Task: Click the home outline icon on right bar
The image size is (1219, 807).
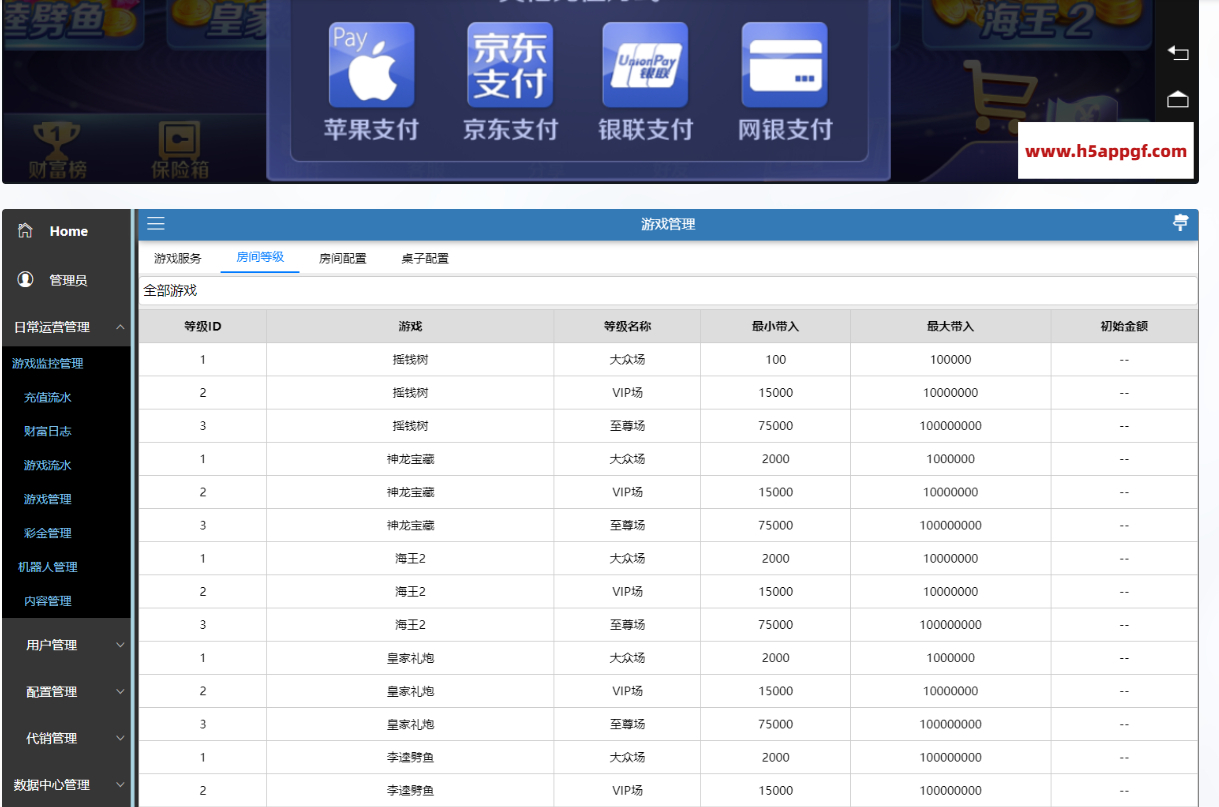Action: pyautogui.click(x=1178, y=99)
